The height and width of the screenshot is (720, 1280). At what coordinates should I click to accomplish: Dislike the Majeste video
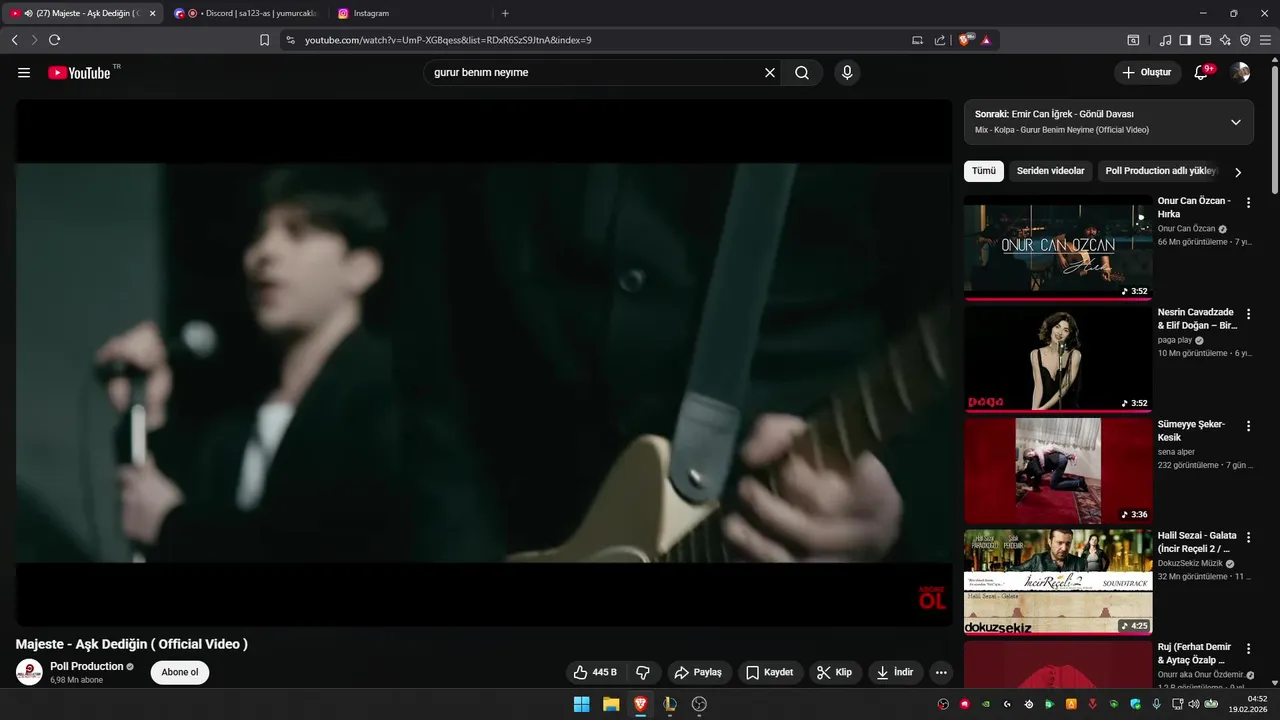point(644,672)
